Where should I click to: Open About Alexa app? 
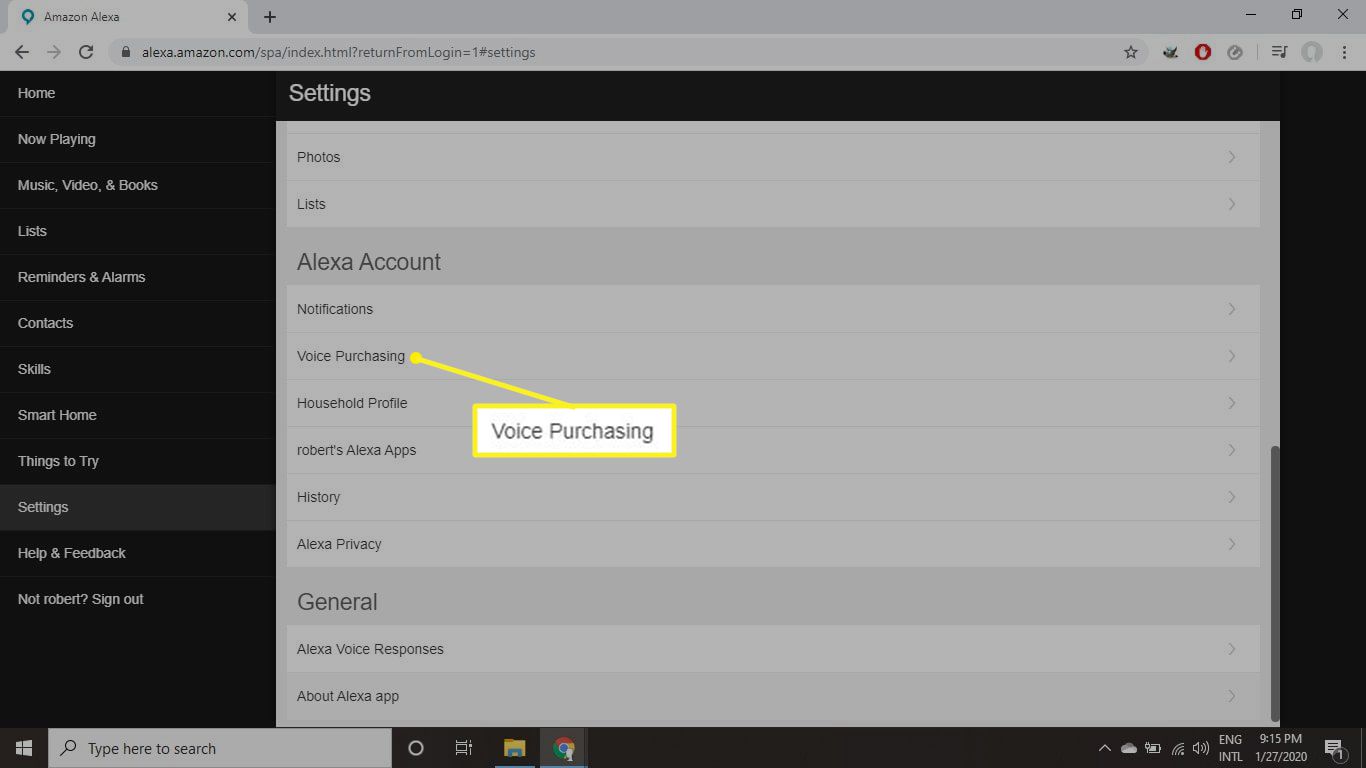773,696
